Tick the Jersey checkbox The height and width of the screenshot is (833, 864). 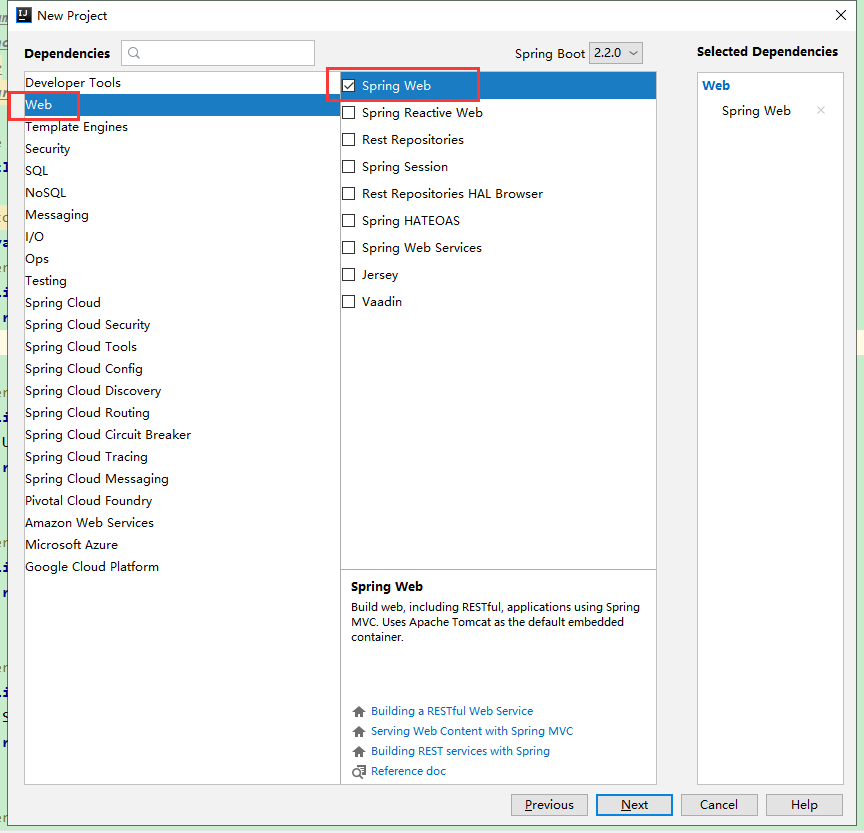click(348, 274)
